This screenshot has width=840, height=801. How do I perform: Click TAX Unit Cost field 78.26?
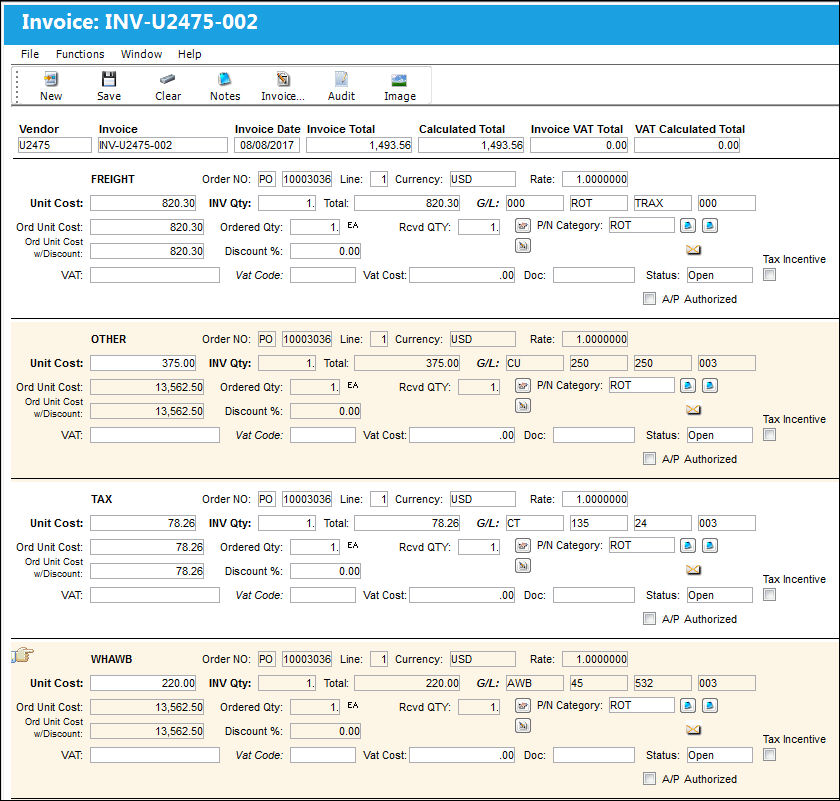click(x=143, y=523)
